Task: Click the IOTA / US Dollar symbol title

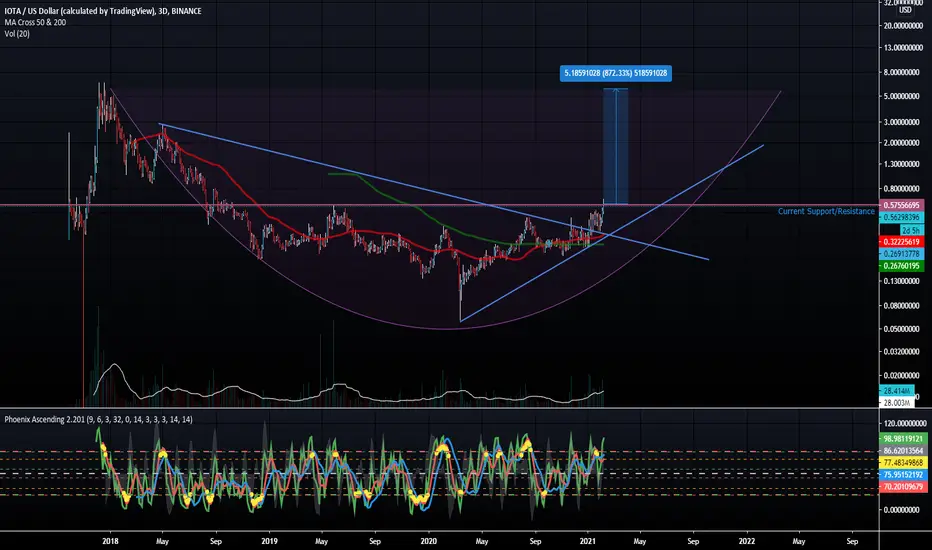Action: (x=103, y=11)
